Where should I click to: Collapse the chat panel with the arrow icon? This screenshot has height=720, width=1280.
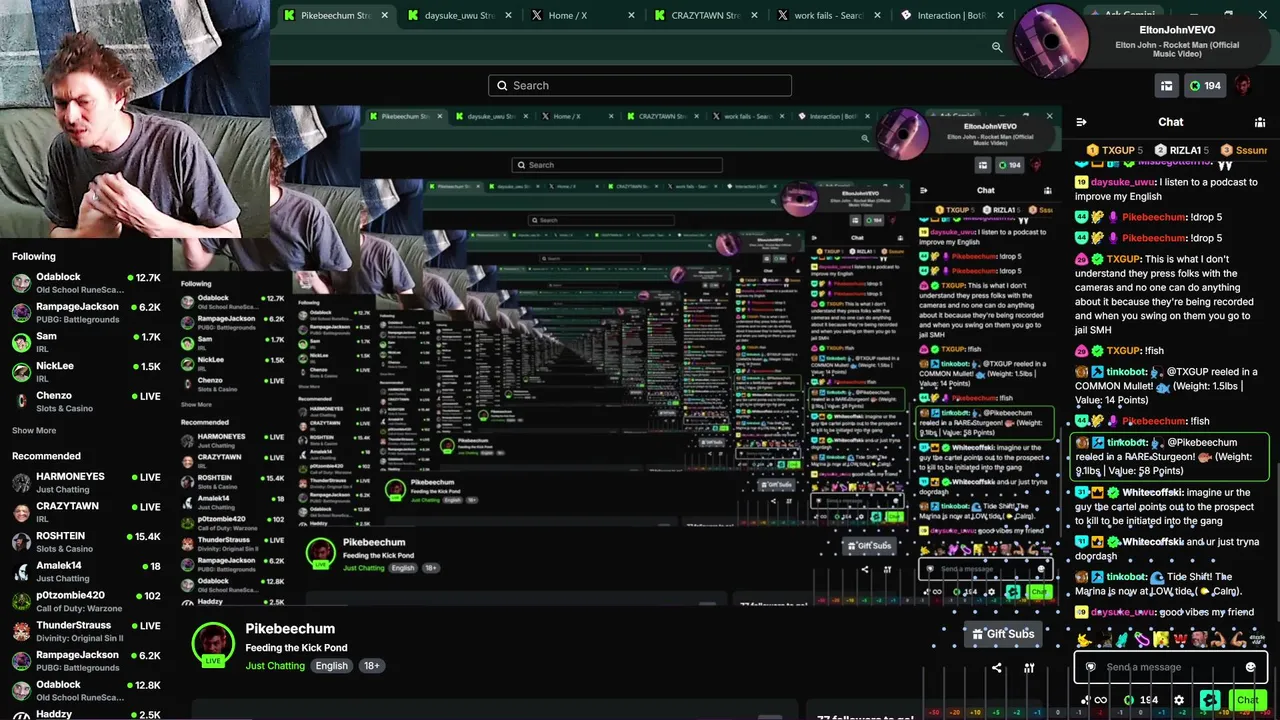(x=1081, y=122)
